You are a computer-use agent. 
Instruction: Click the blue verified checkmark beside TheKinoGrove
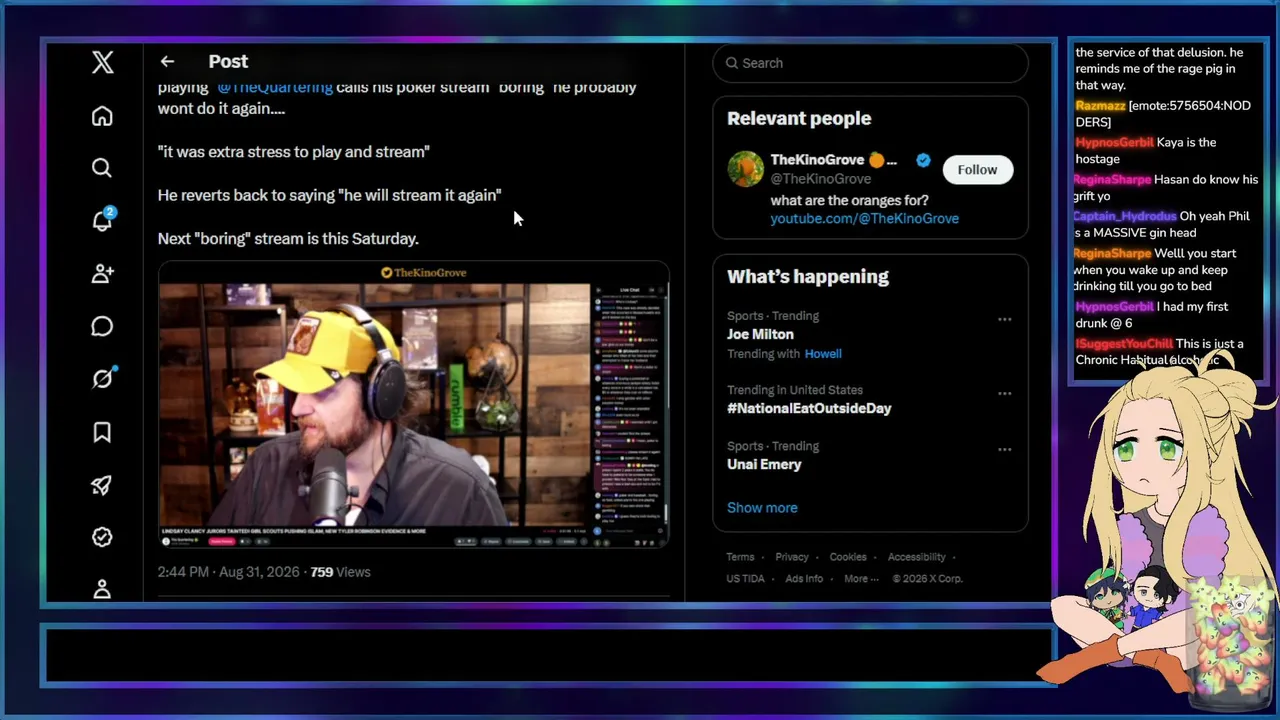[923, 160]
